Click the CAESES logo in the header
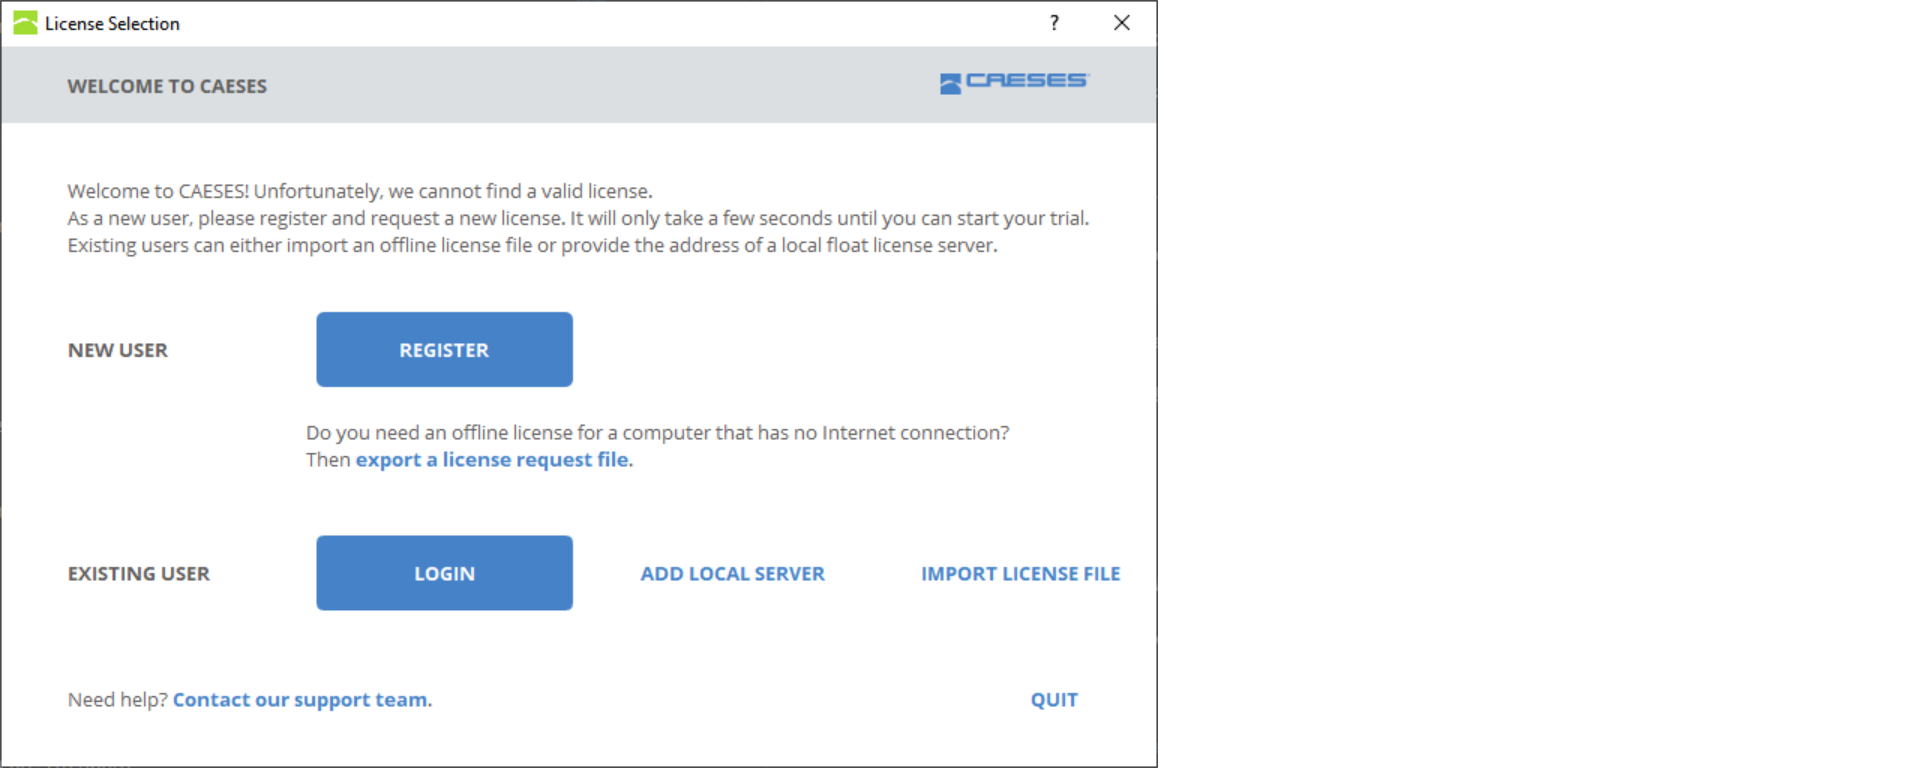Image resolution: width=1920 pixels, height=768 pixels. [x=1014, y=82]
